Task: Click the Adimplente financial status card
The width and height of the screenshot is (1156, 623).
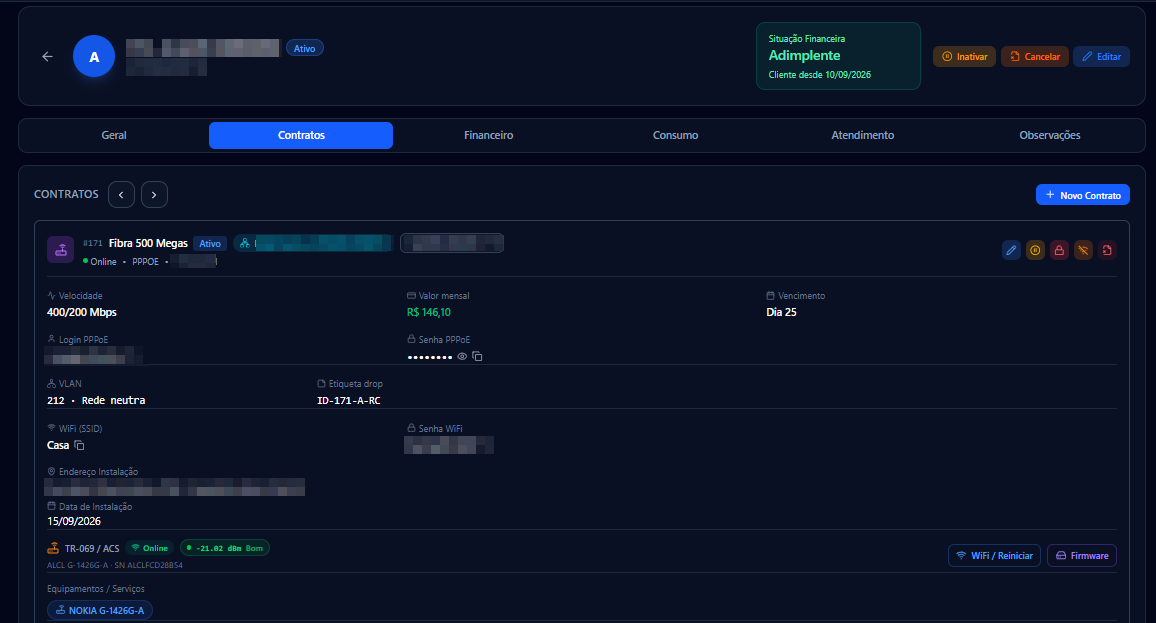Action: click(838, 56)
